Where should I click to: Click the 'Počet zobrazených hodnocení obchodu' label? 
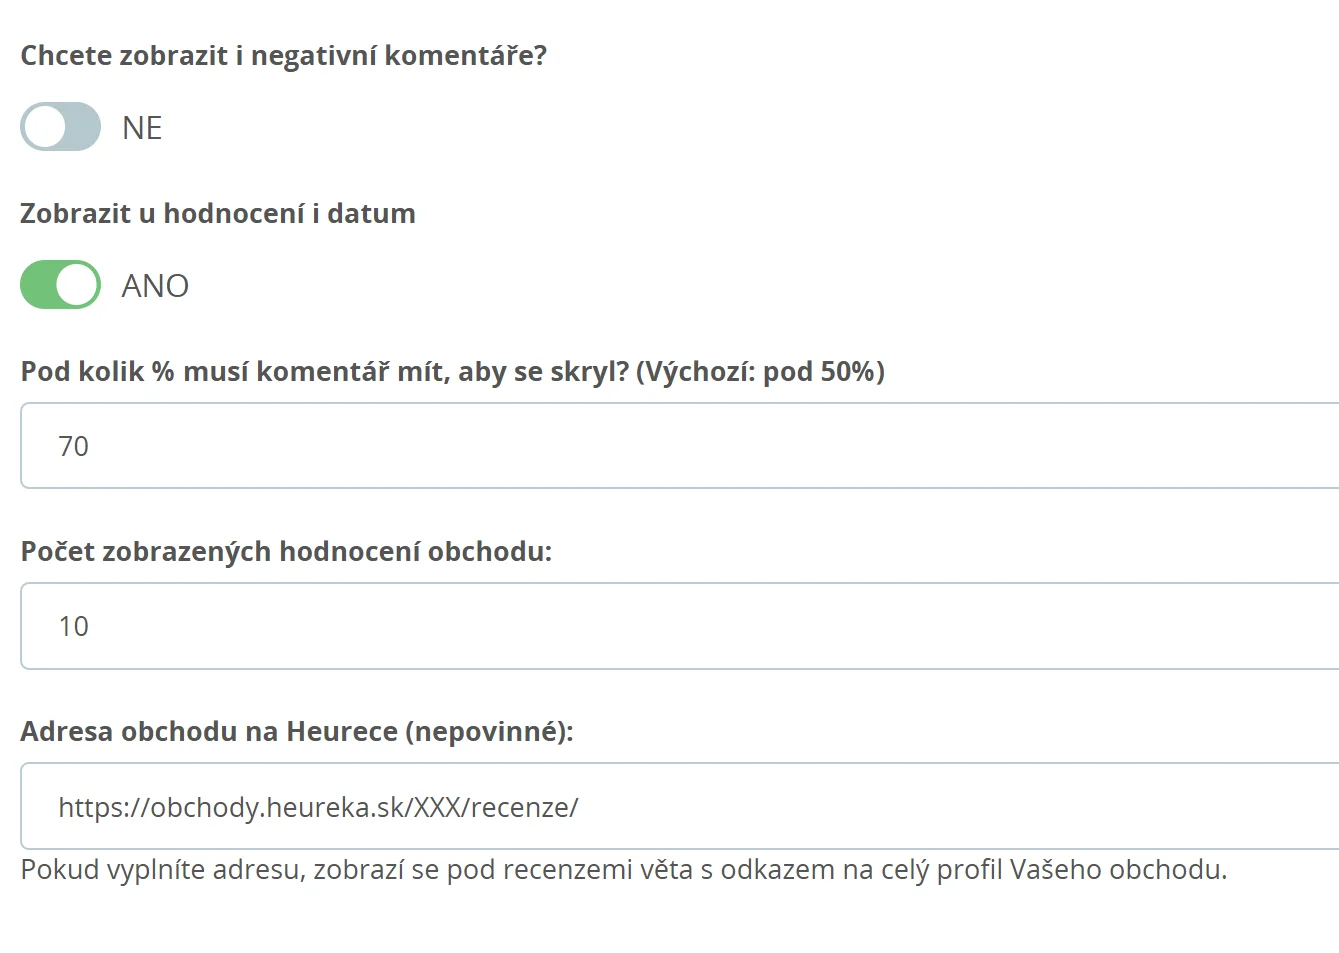tap(286, 551)
